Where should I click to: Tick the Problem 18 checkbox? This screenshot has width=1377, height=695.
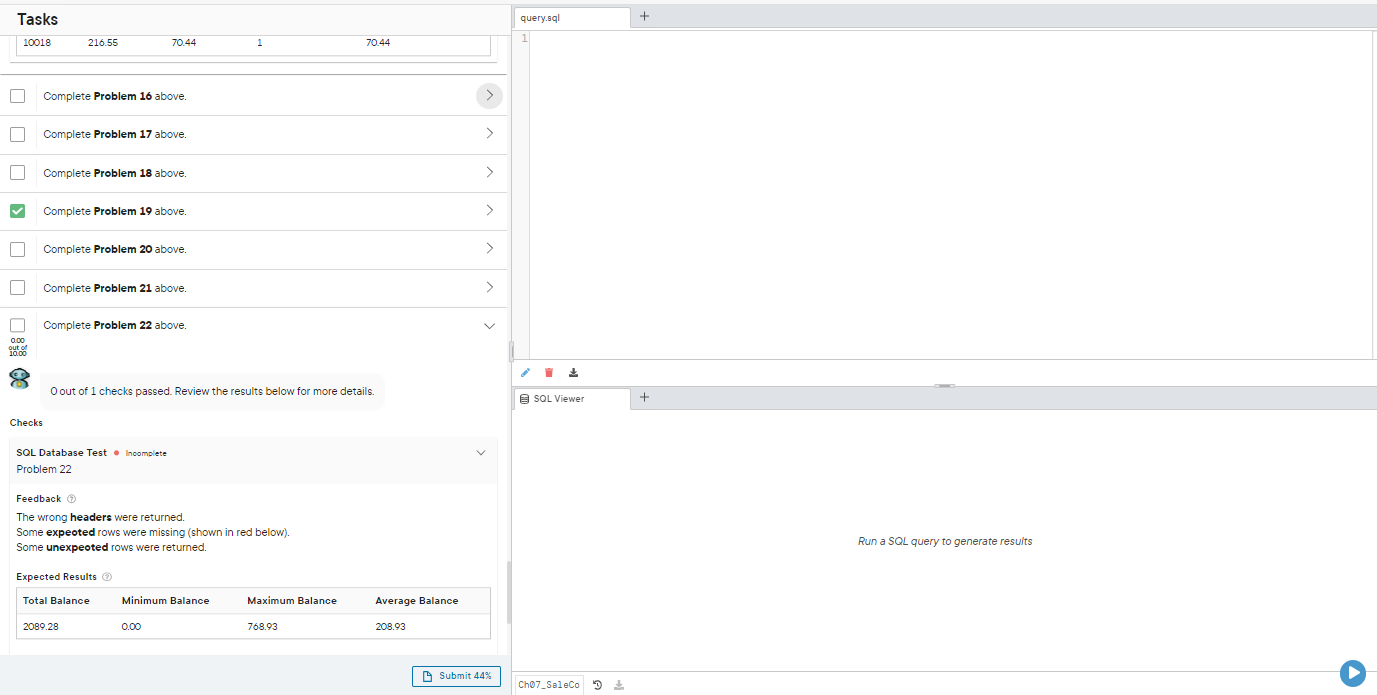(17, 172)
